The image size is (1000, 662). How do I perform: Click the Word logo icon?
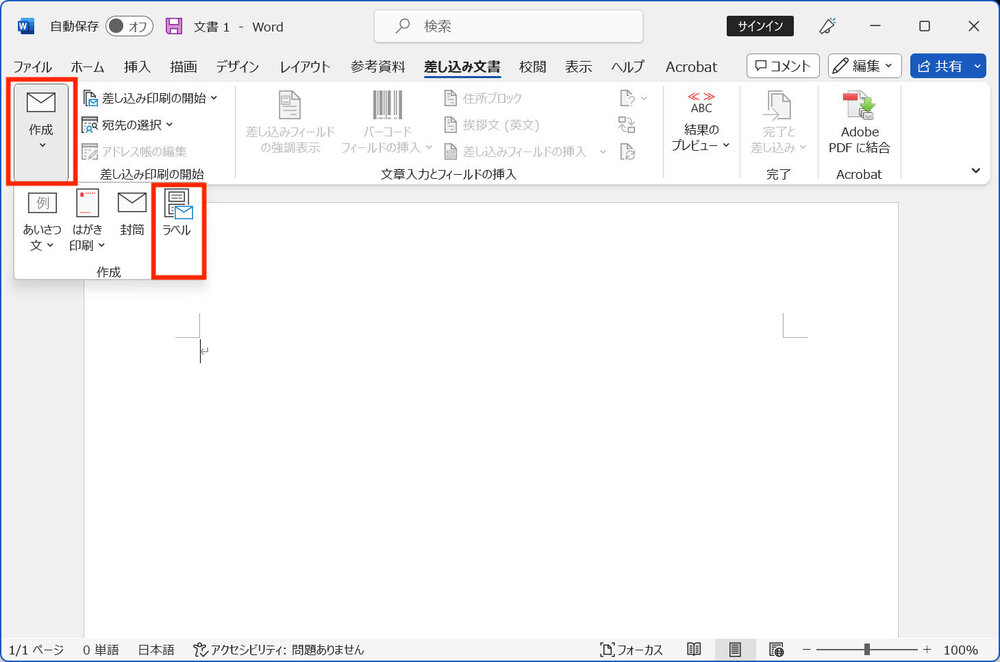tap(26, 26)
